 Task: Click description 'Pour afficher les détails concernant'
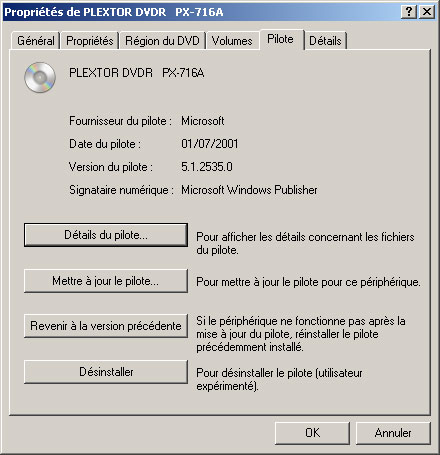[305, 243]
